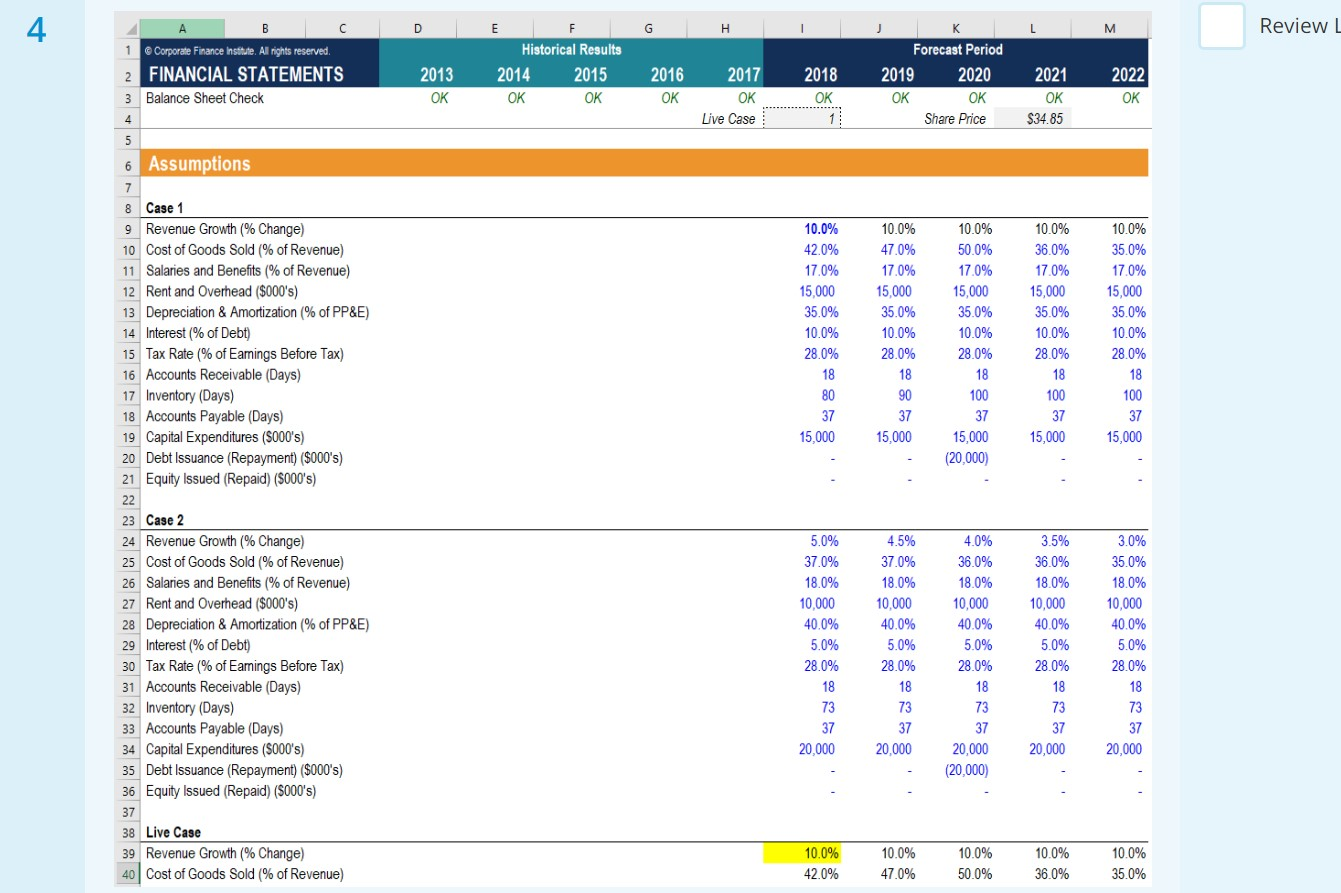
Task: Click the Case 2 heading
Action: click(165, 520)
